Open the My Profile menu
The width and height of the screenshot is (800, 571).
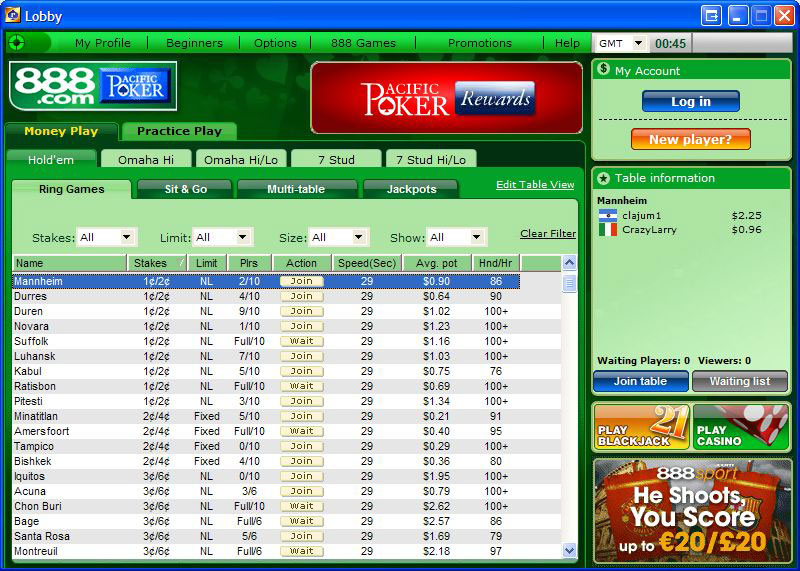(103, 43)
